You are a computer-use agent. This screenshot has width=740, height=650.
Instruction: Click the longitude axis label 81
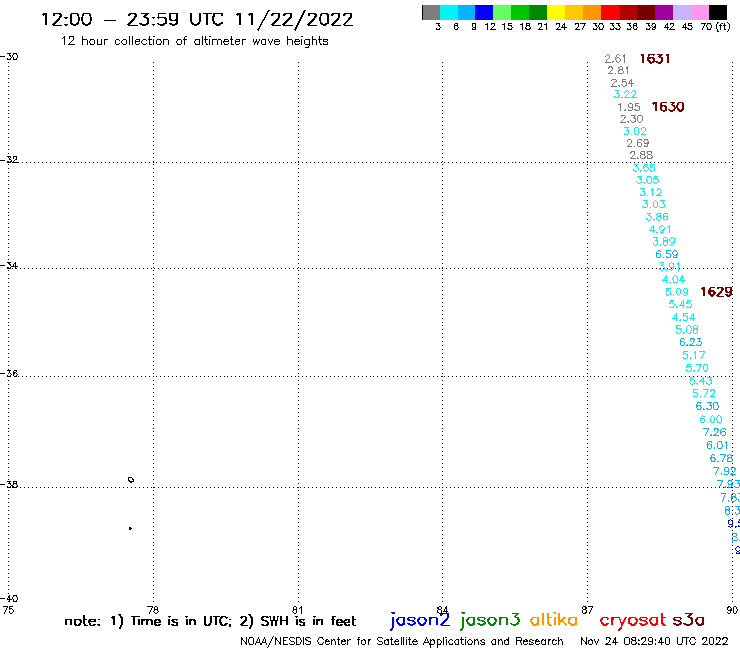pyautogui.click(x=298, y=609)
